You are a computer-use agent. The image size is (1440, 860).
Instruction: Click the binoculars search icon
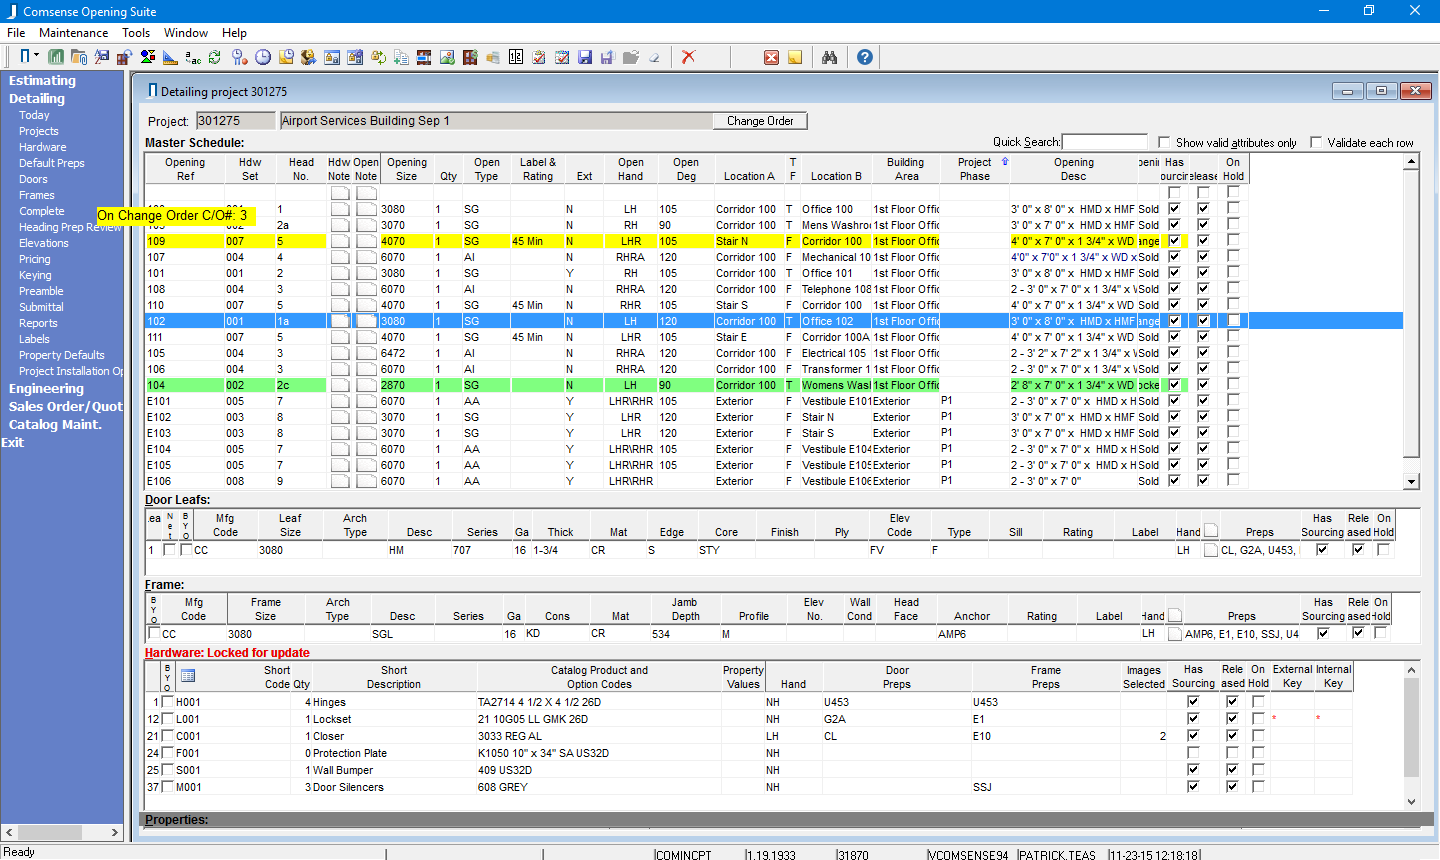[829, 57]
